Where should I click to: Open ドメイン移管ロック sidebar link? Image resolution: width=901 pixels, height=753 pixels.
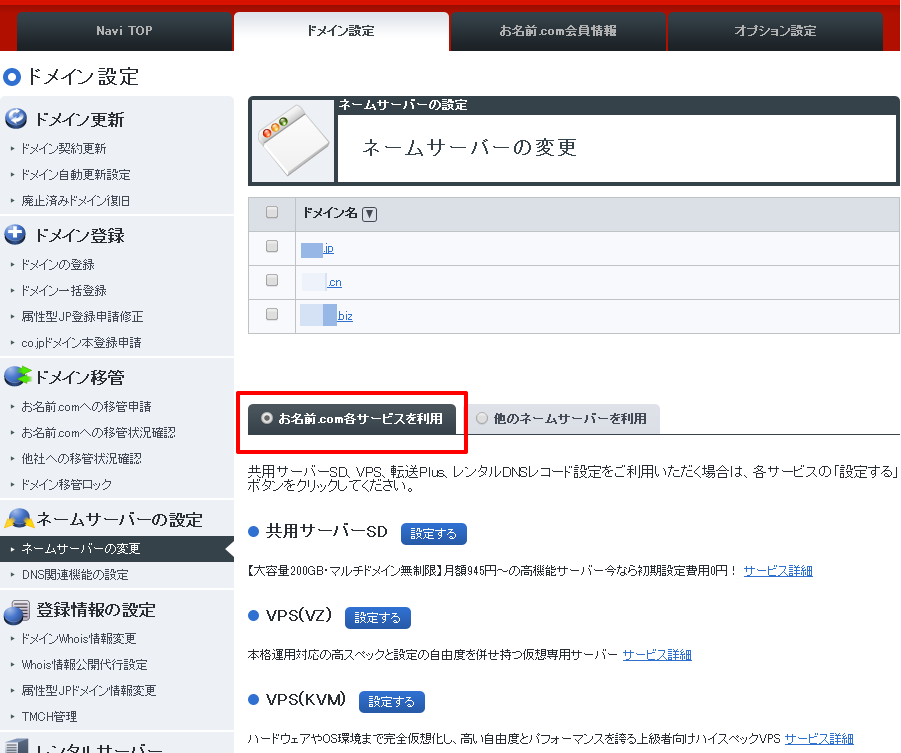coord(67,485)
